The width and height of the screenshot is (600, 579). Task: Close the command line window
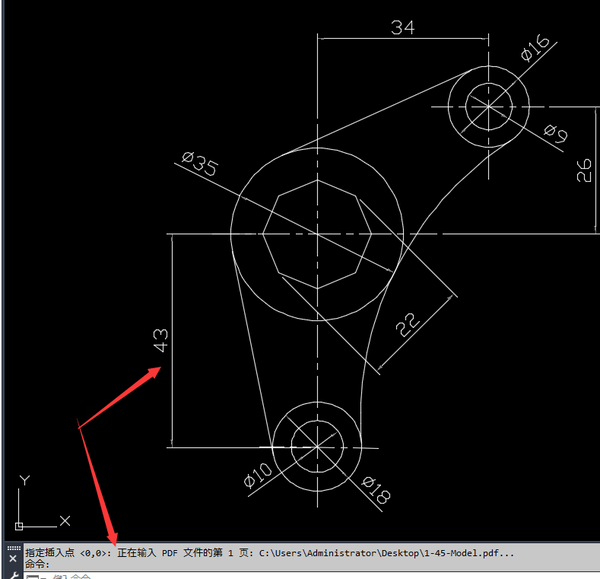13,558
